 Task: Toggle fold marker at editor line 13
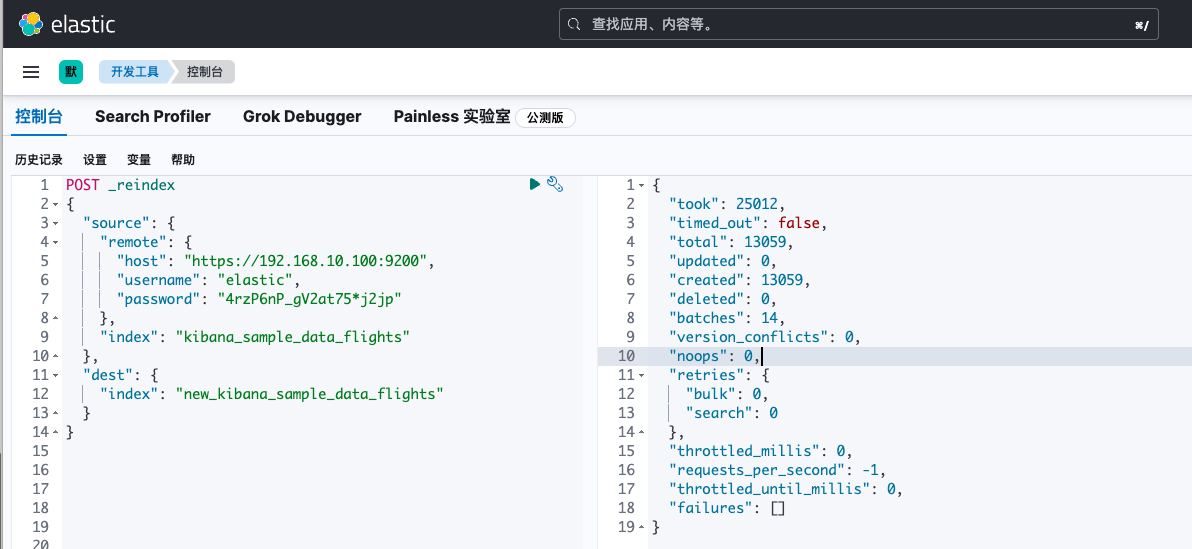[x=55, y=413]
